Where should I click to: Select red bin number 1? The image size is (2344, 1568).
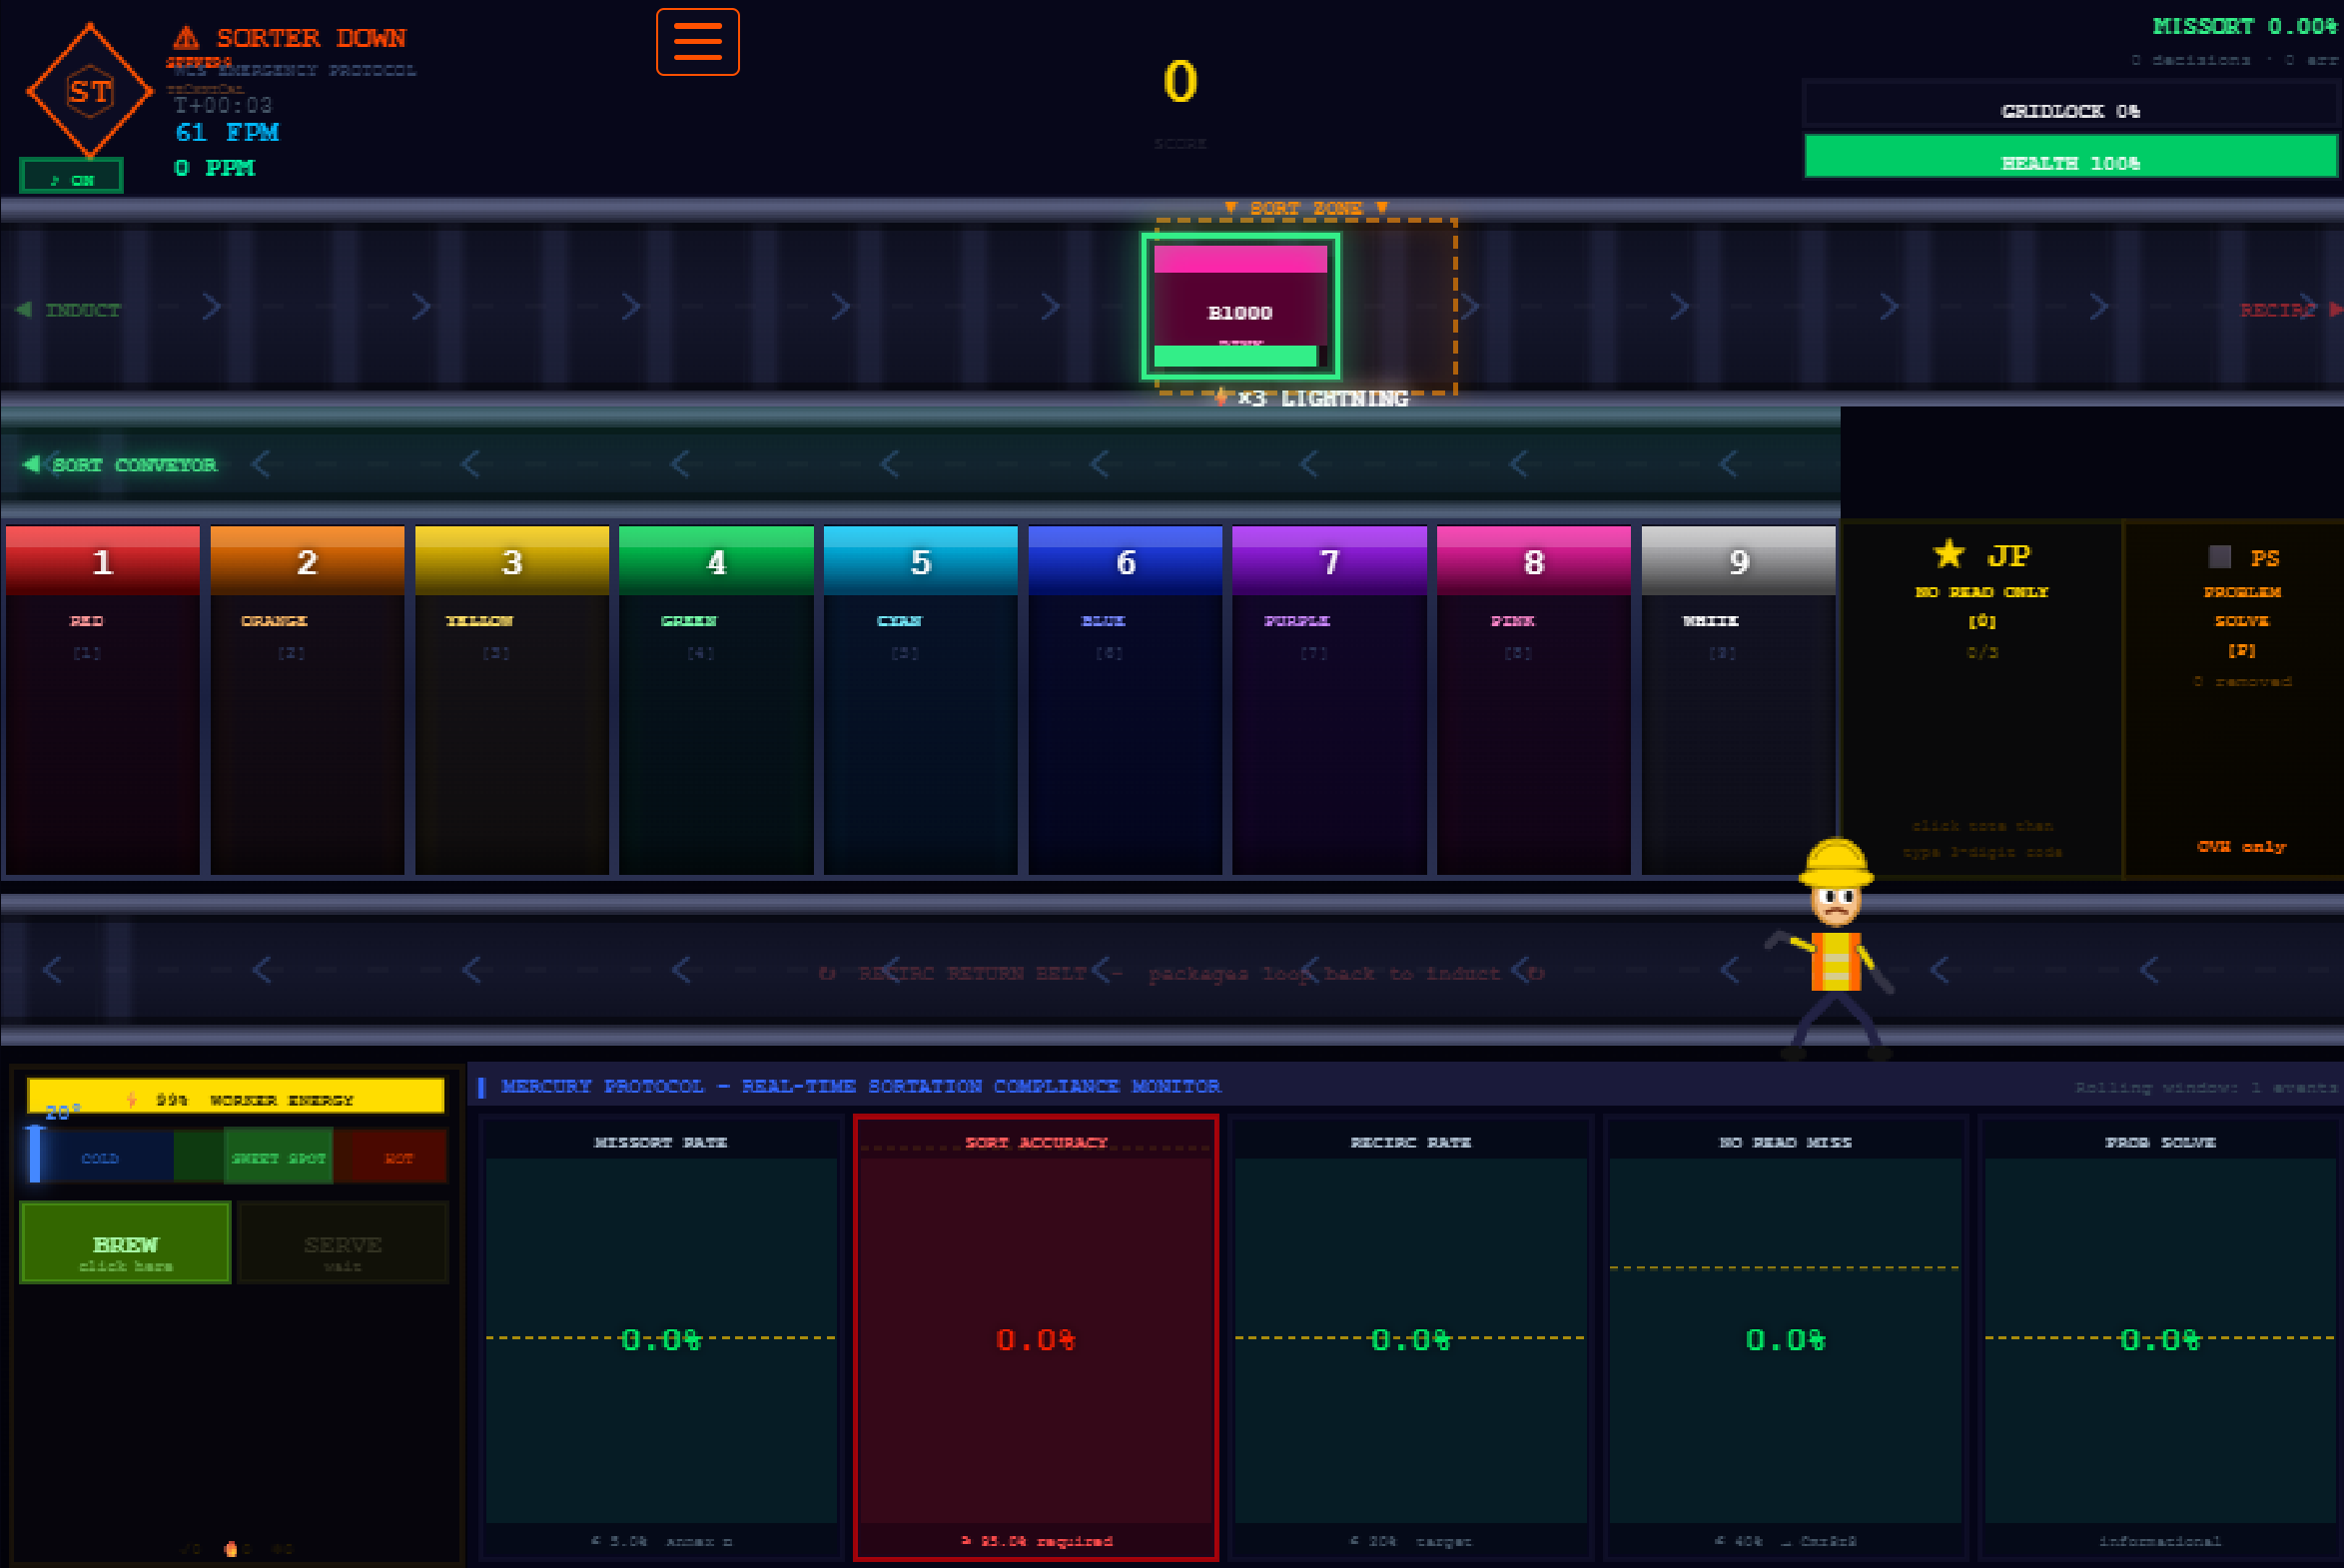[102, 700]
